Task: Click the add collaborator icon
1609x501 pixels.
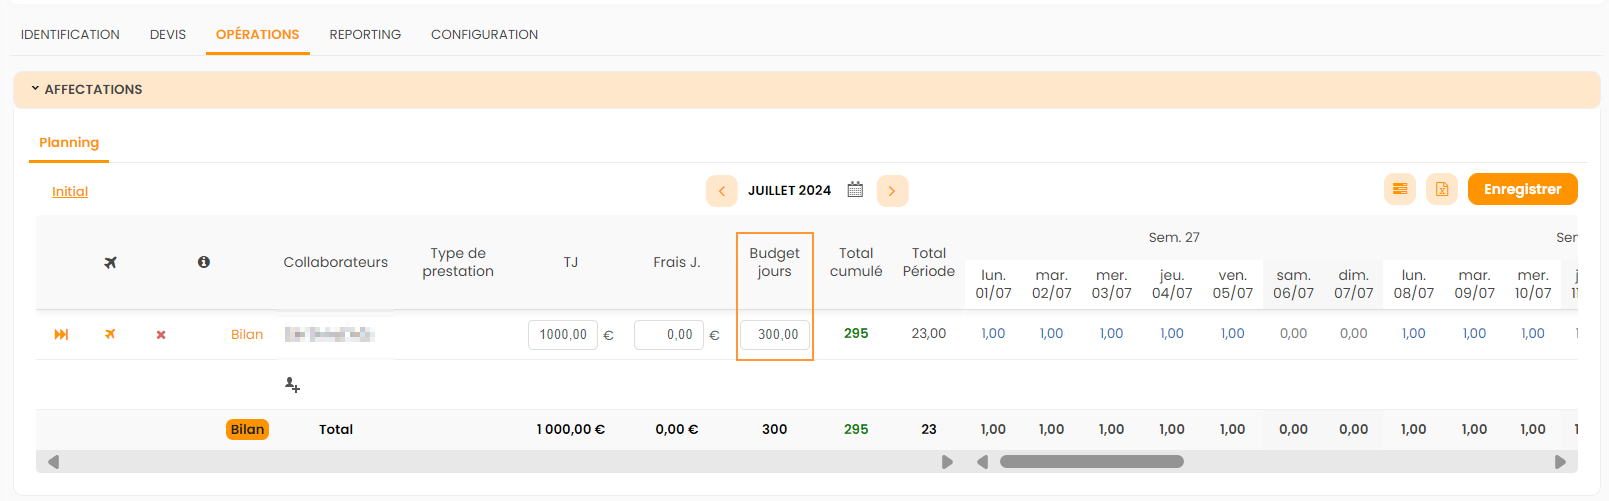Action: 292,385
